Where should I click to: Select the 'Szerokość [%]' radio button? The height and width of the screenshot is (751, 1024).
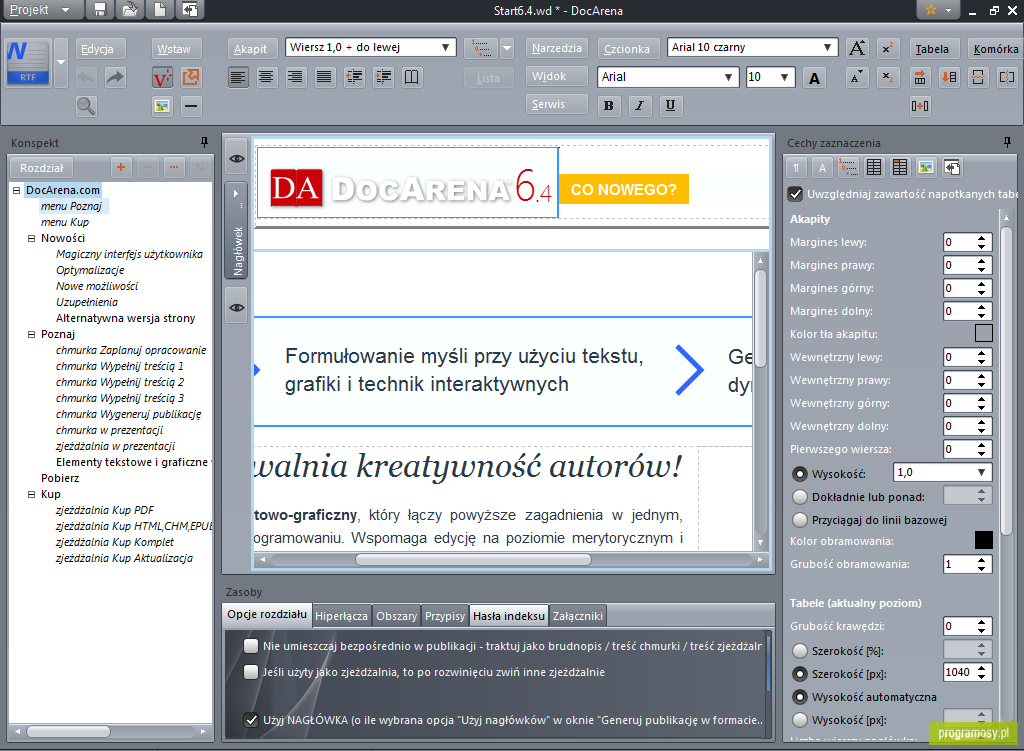[x=800, y=650]
